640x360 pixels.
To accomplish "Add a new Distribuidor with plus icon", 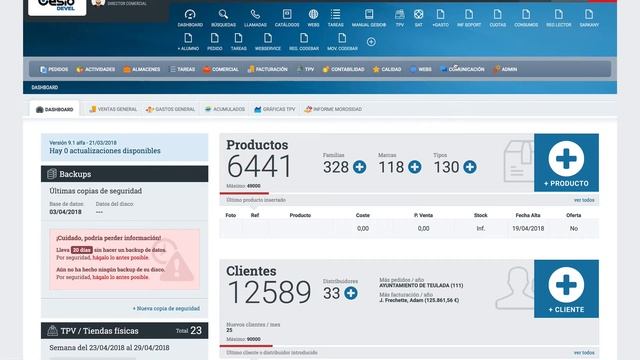I will pyautogui.click(x=351, y=293).
